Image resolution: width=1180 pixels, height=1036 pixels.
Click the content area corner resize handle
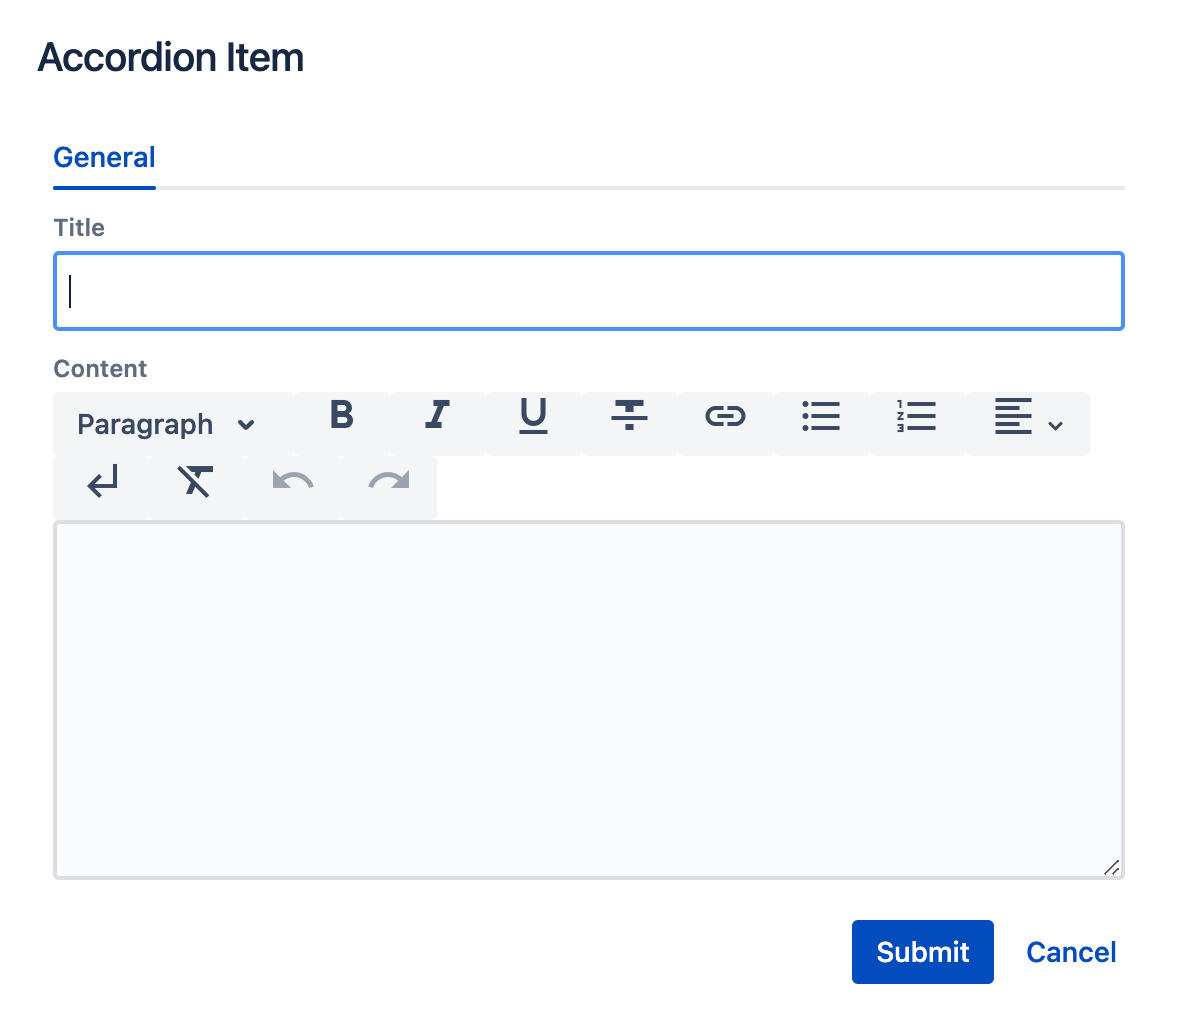tap(1112, 867)
